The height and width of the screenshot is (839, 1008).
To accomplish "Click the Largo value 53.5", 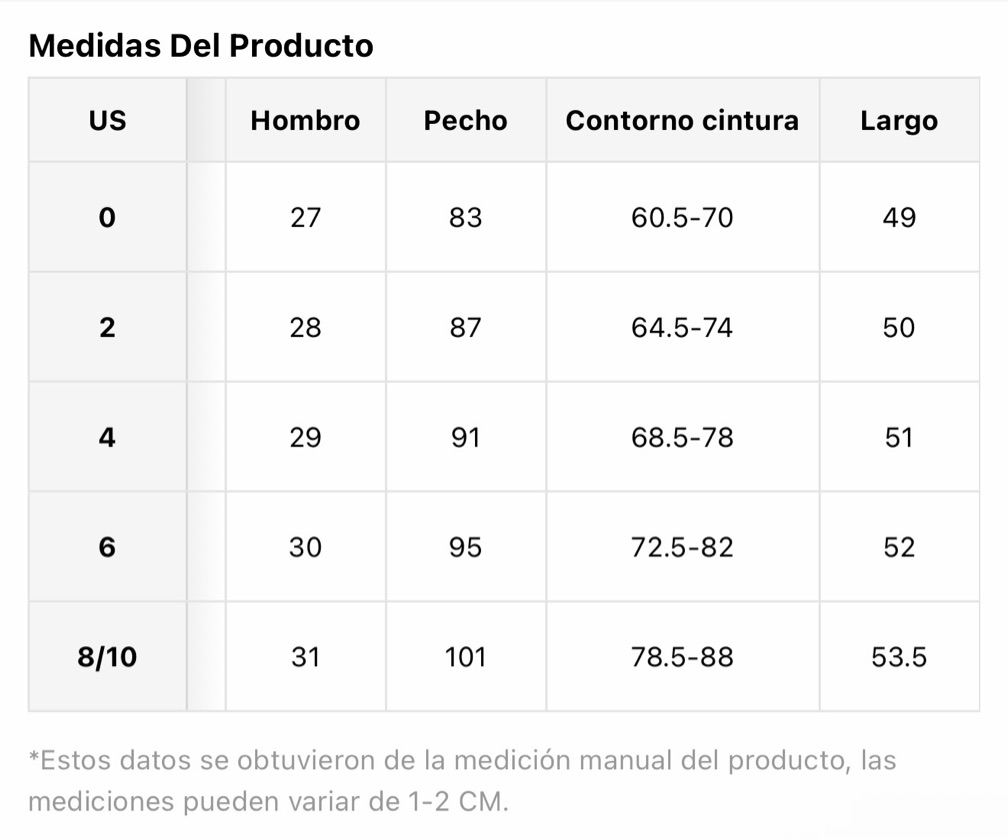I will [x=899, y=657].
